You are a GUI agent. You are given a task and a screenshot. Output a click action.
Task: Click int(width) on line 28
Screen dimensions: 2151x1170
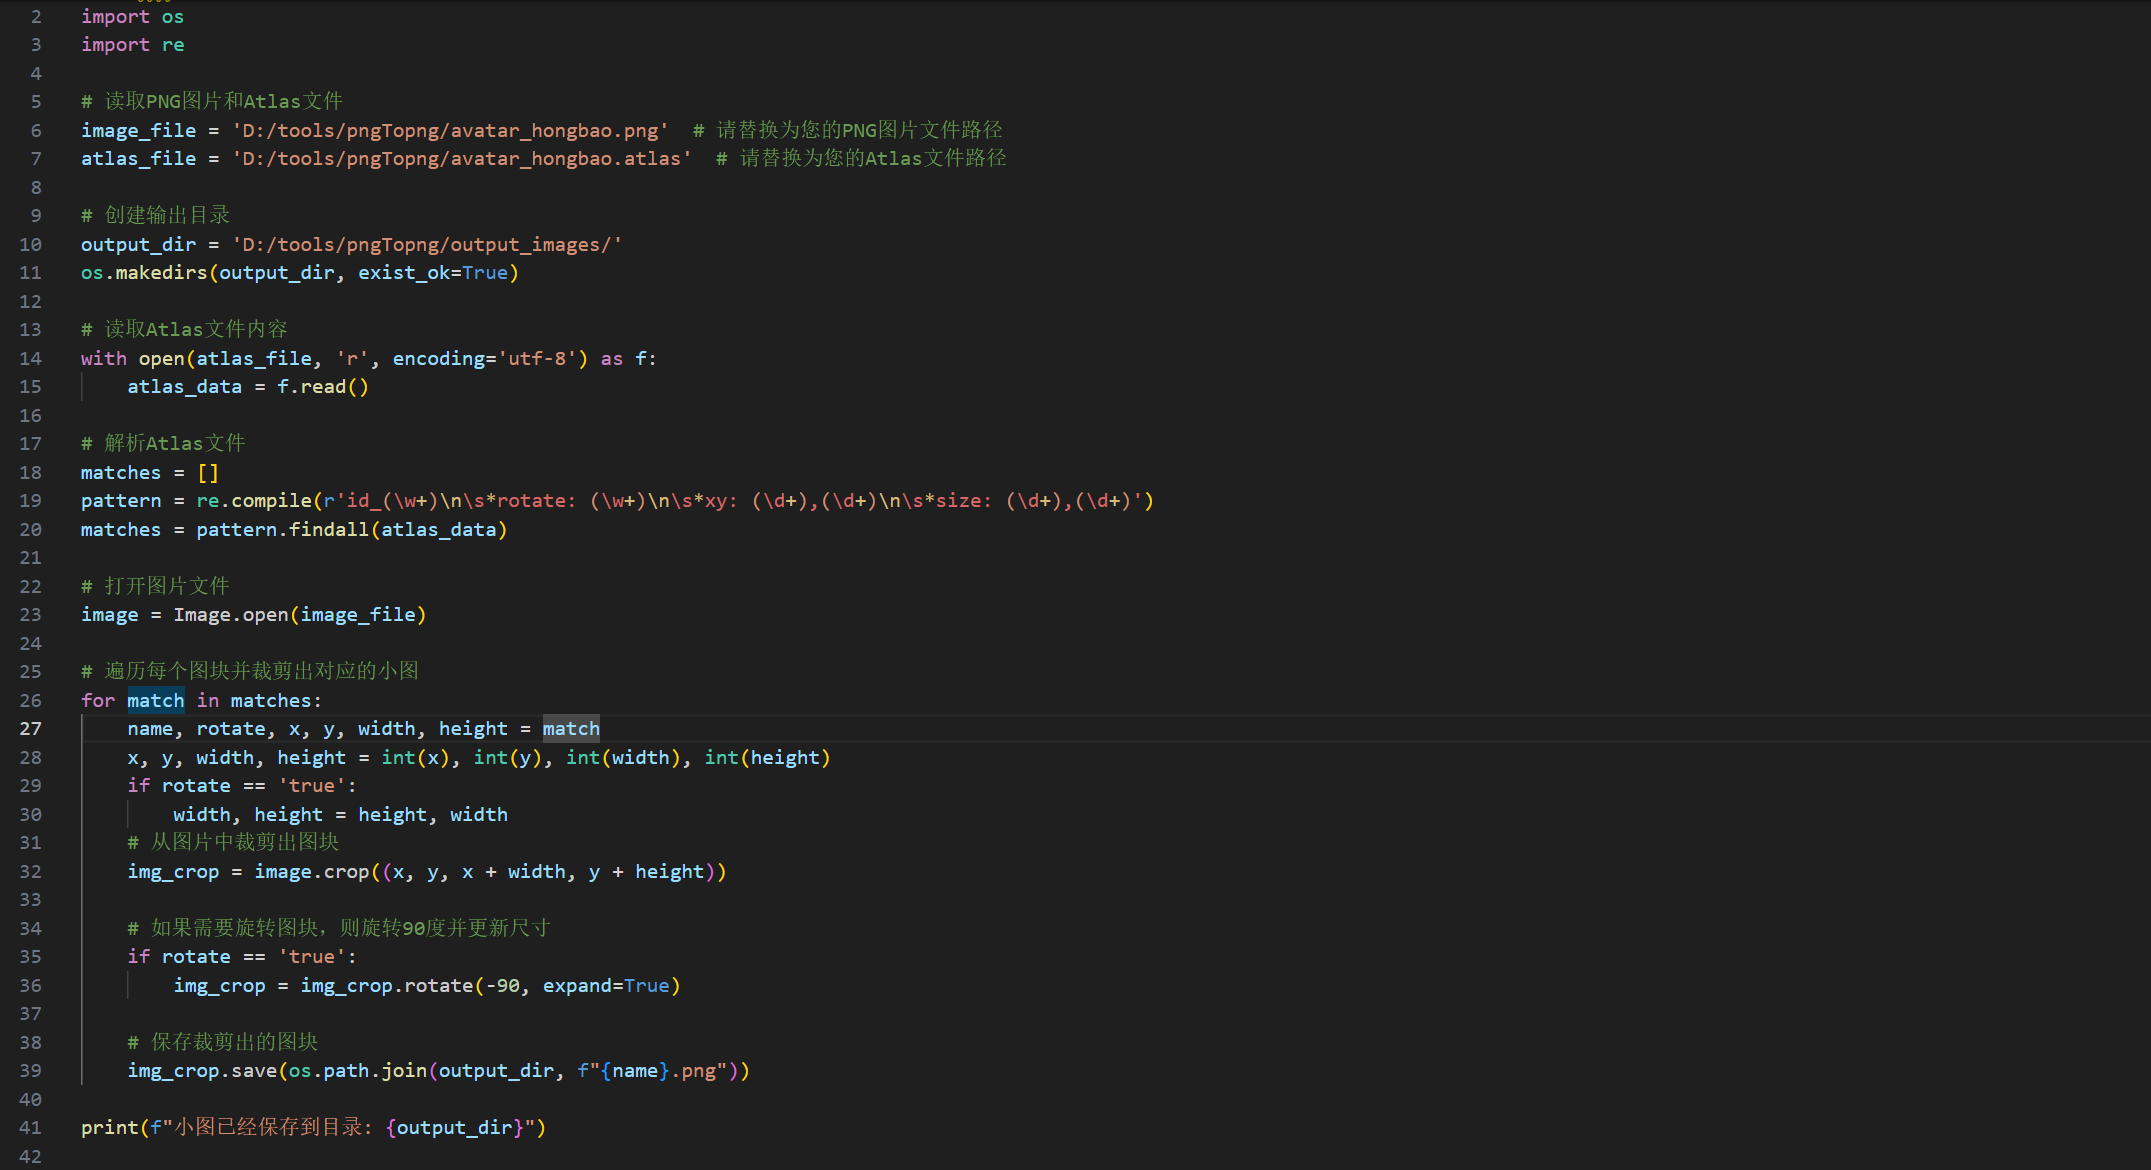pos(624,758)
